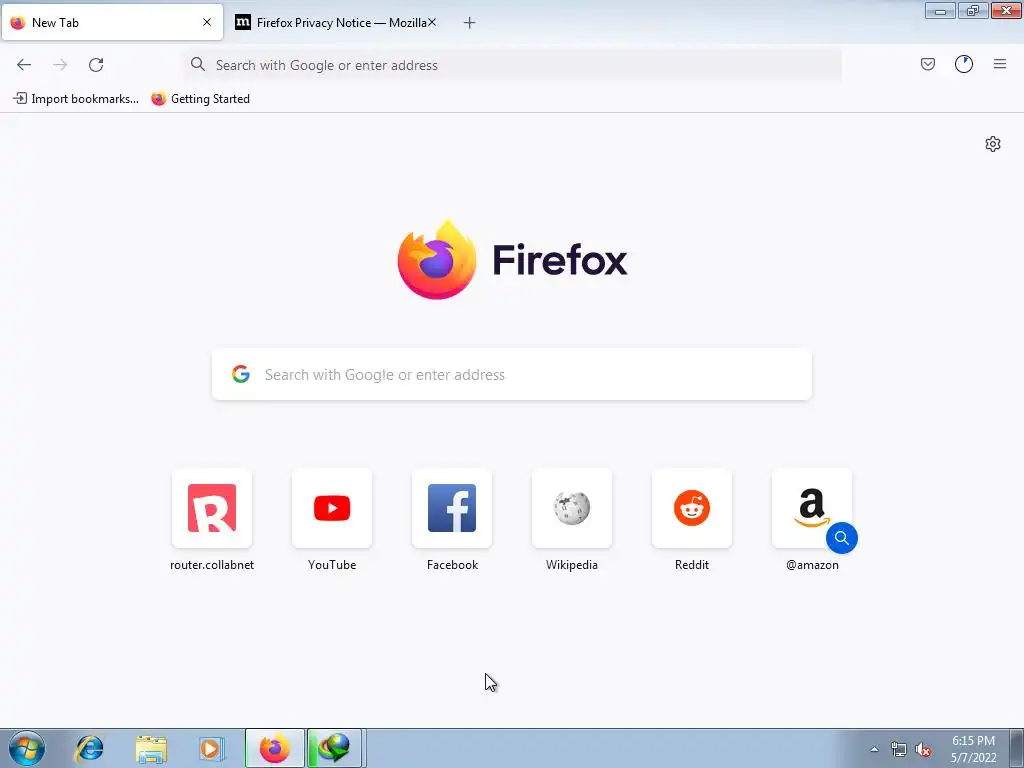Viewport: 1024px width, 768px height.
Task: Focus the center Google search box
Action: (x=512, y=374)
